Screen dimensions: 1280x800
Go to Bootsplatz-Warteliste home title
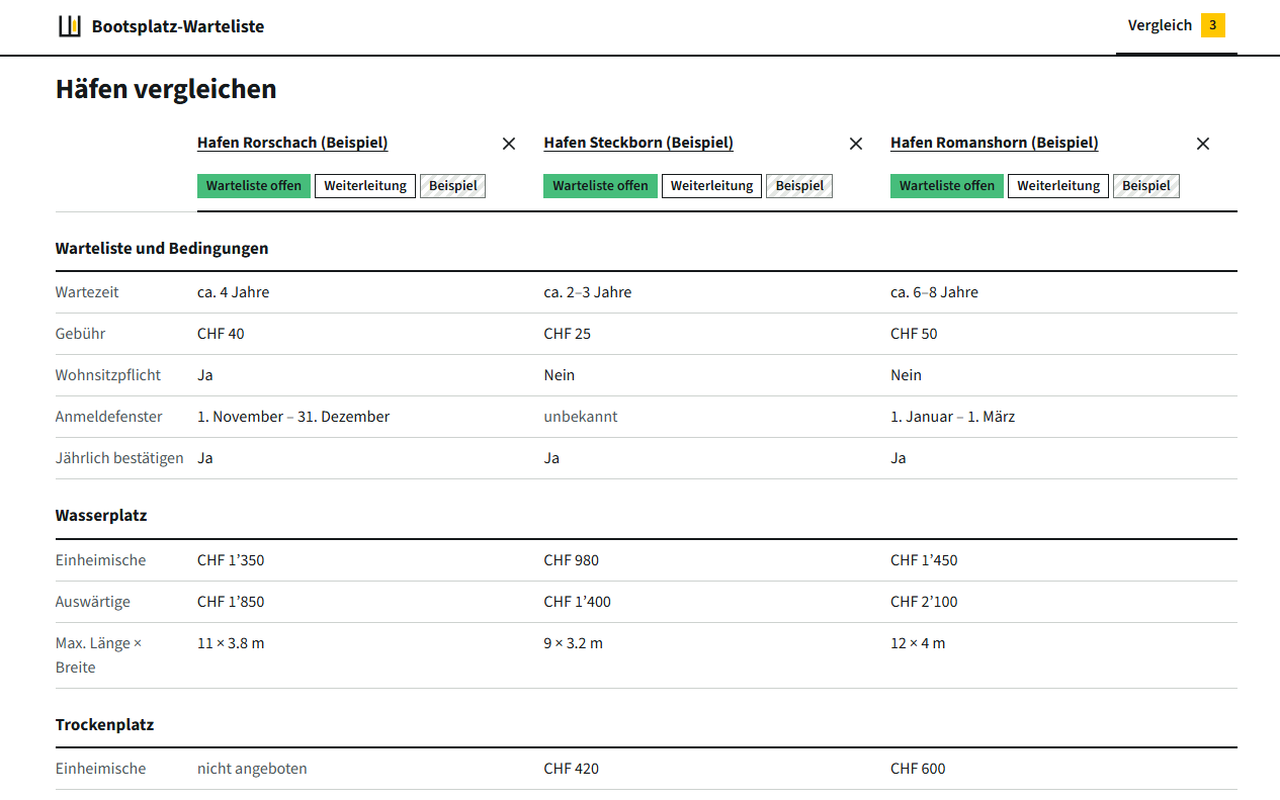pyautogui.click(x=178, y=27)
